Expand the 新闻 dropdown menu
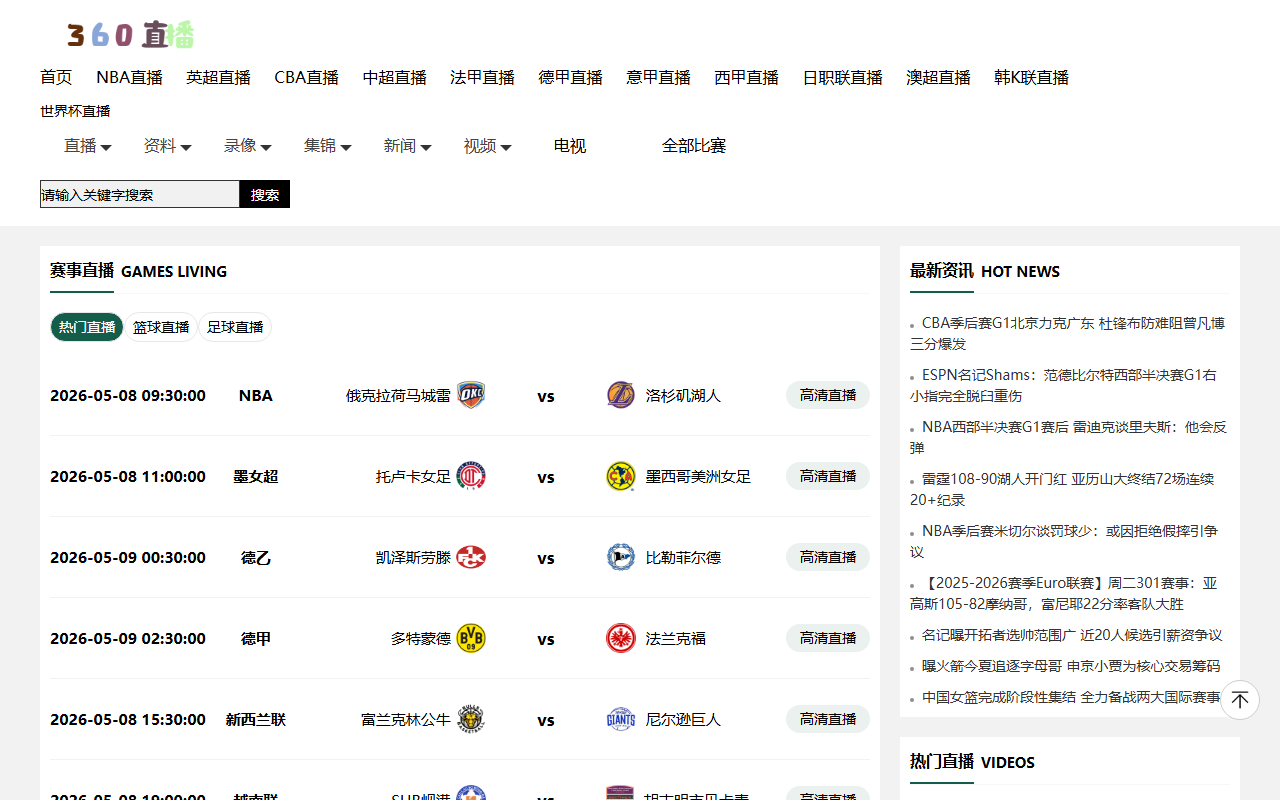Screen dimensions: 1280x800 pos(407,146)
